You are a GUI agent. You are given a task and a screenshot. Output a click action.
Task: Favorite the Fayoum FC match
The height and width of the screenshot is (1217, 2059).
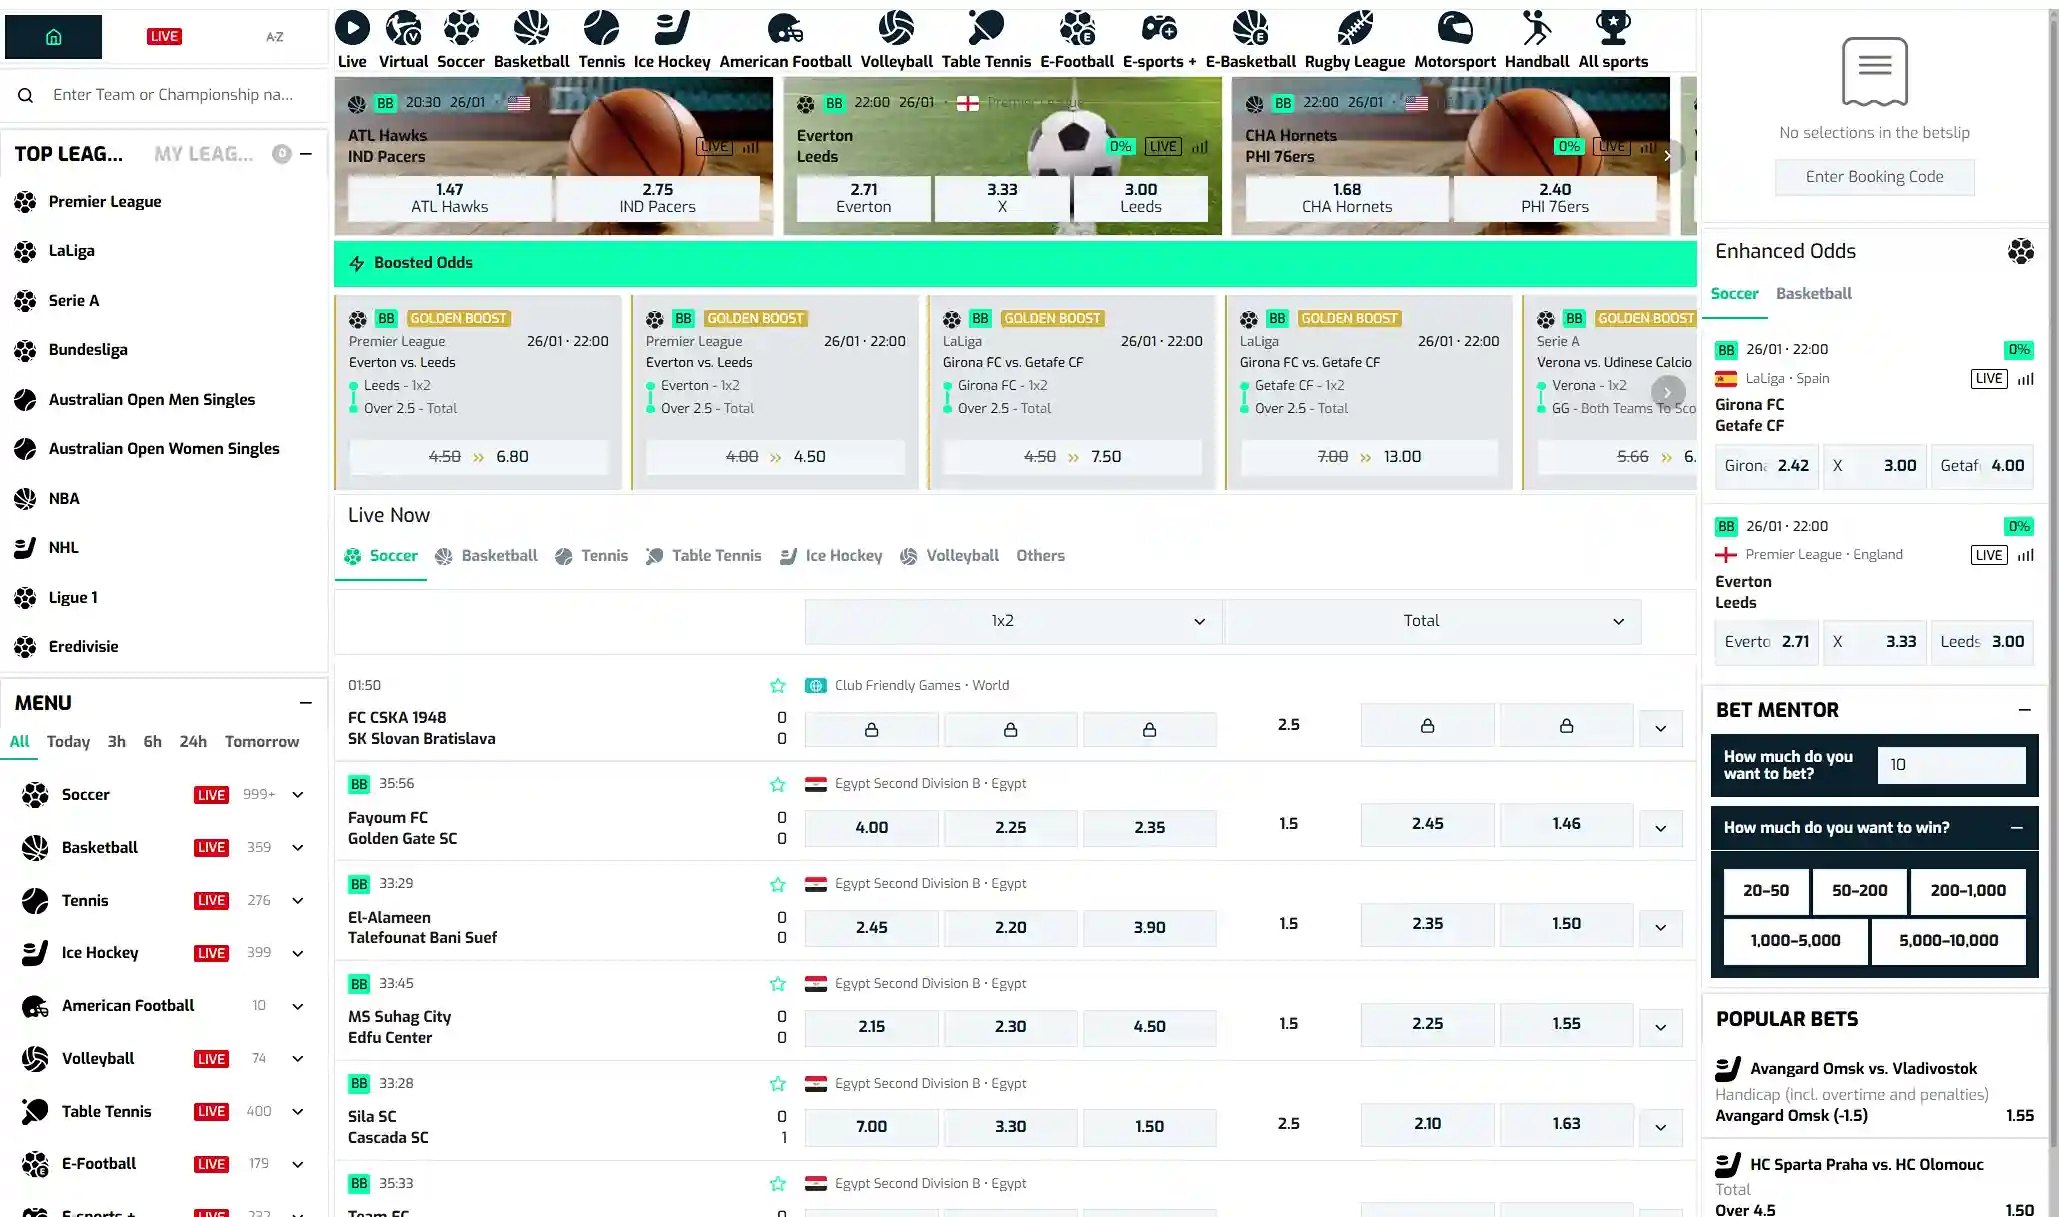[777, 784]
